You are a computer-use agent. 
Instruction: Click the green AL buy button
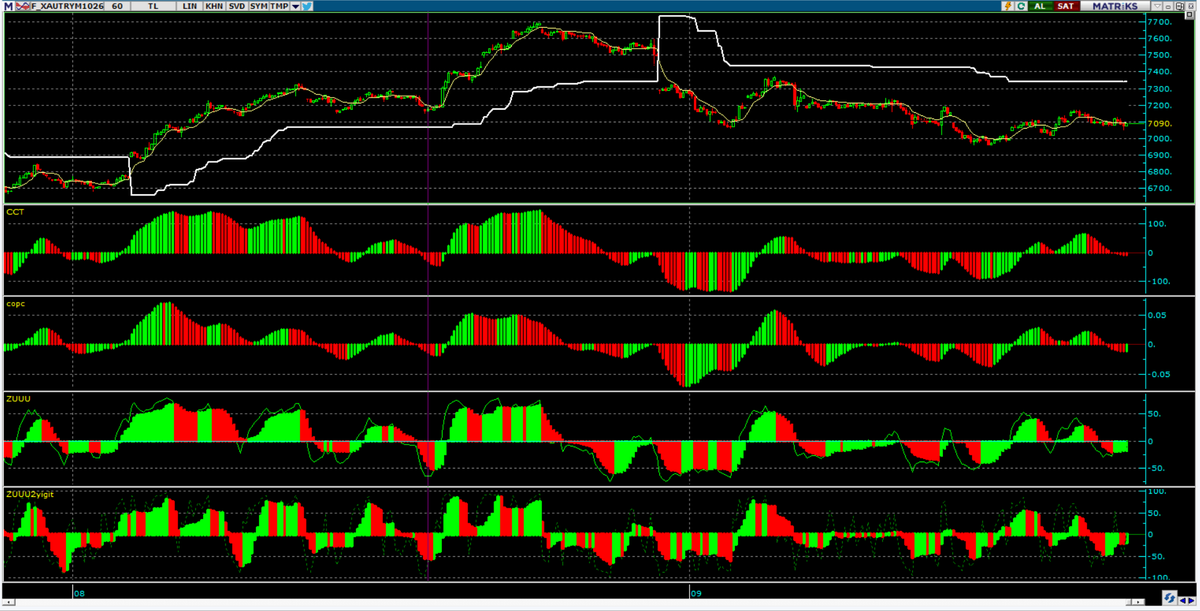[x=1040, y=6]
